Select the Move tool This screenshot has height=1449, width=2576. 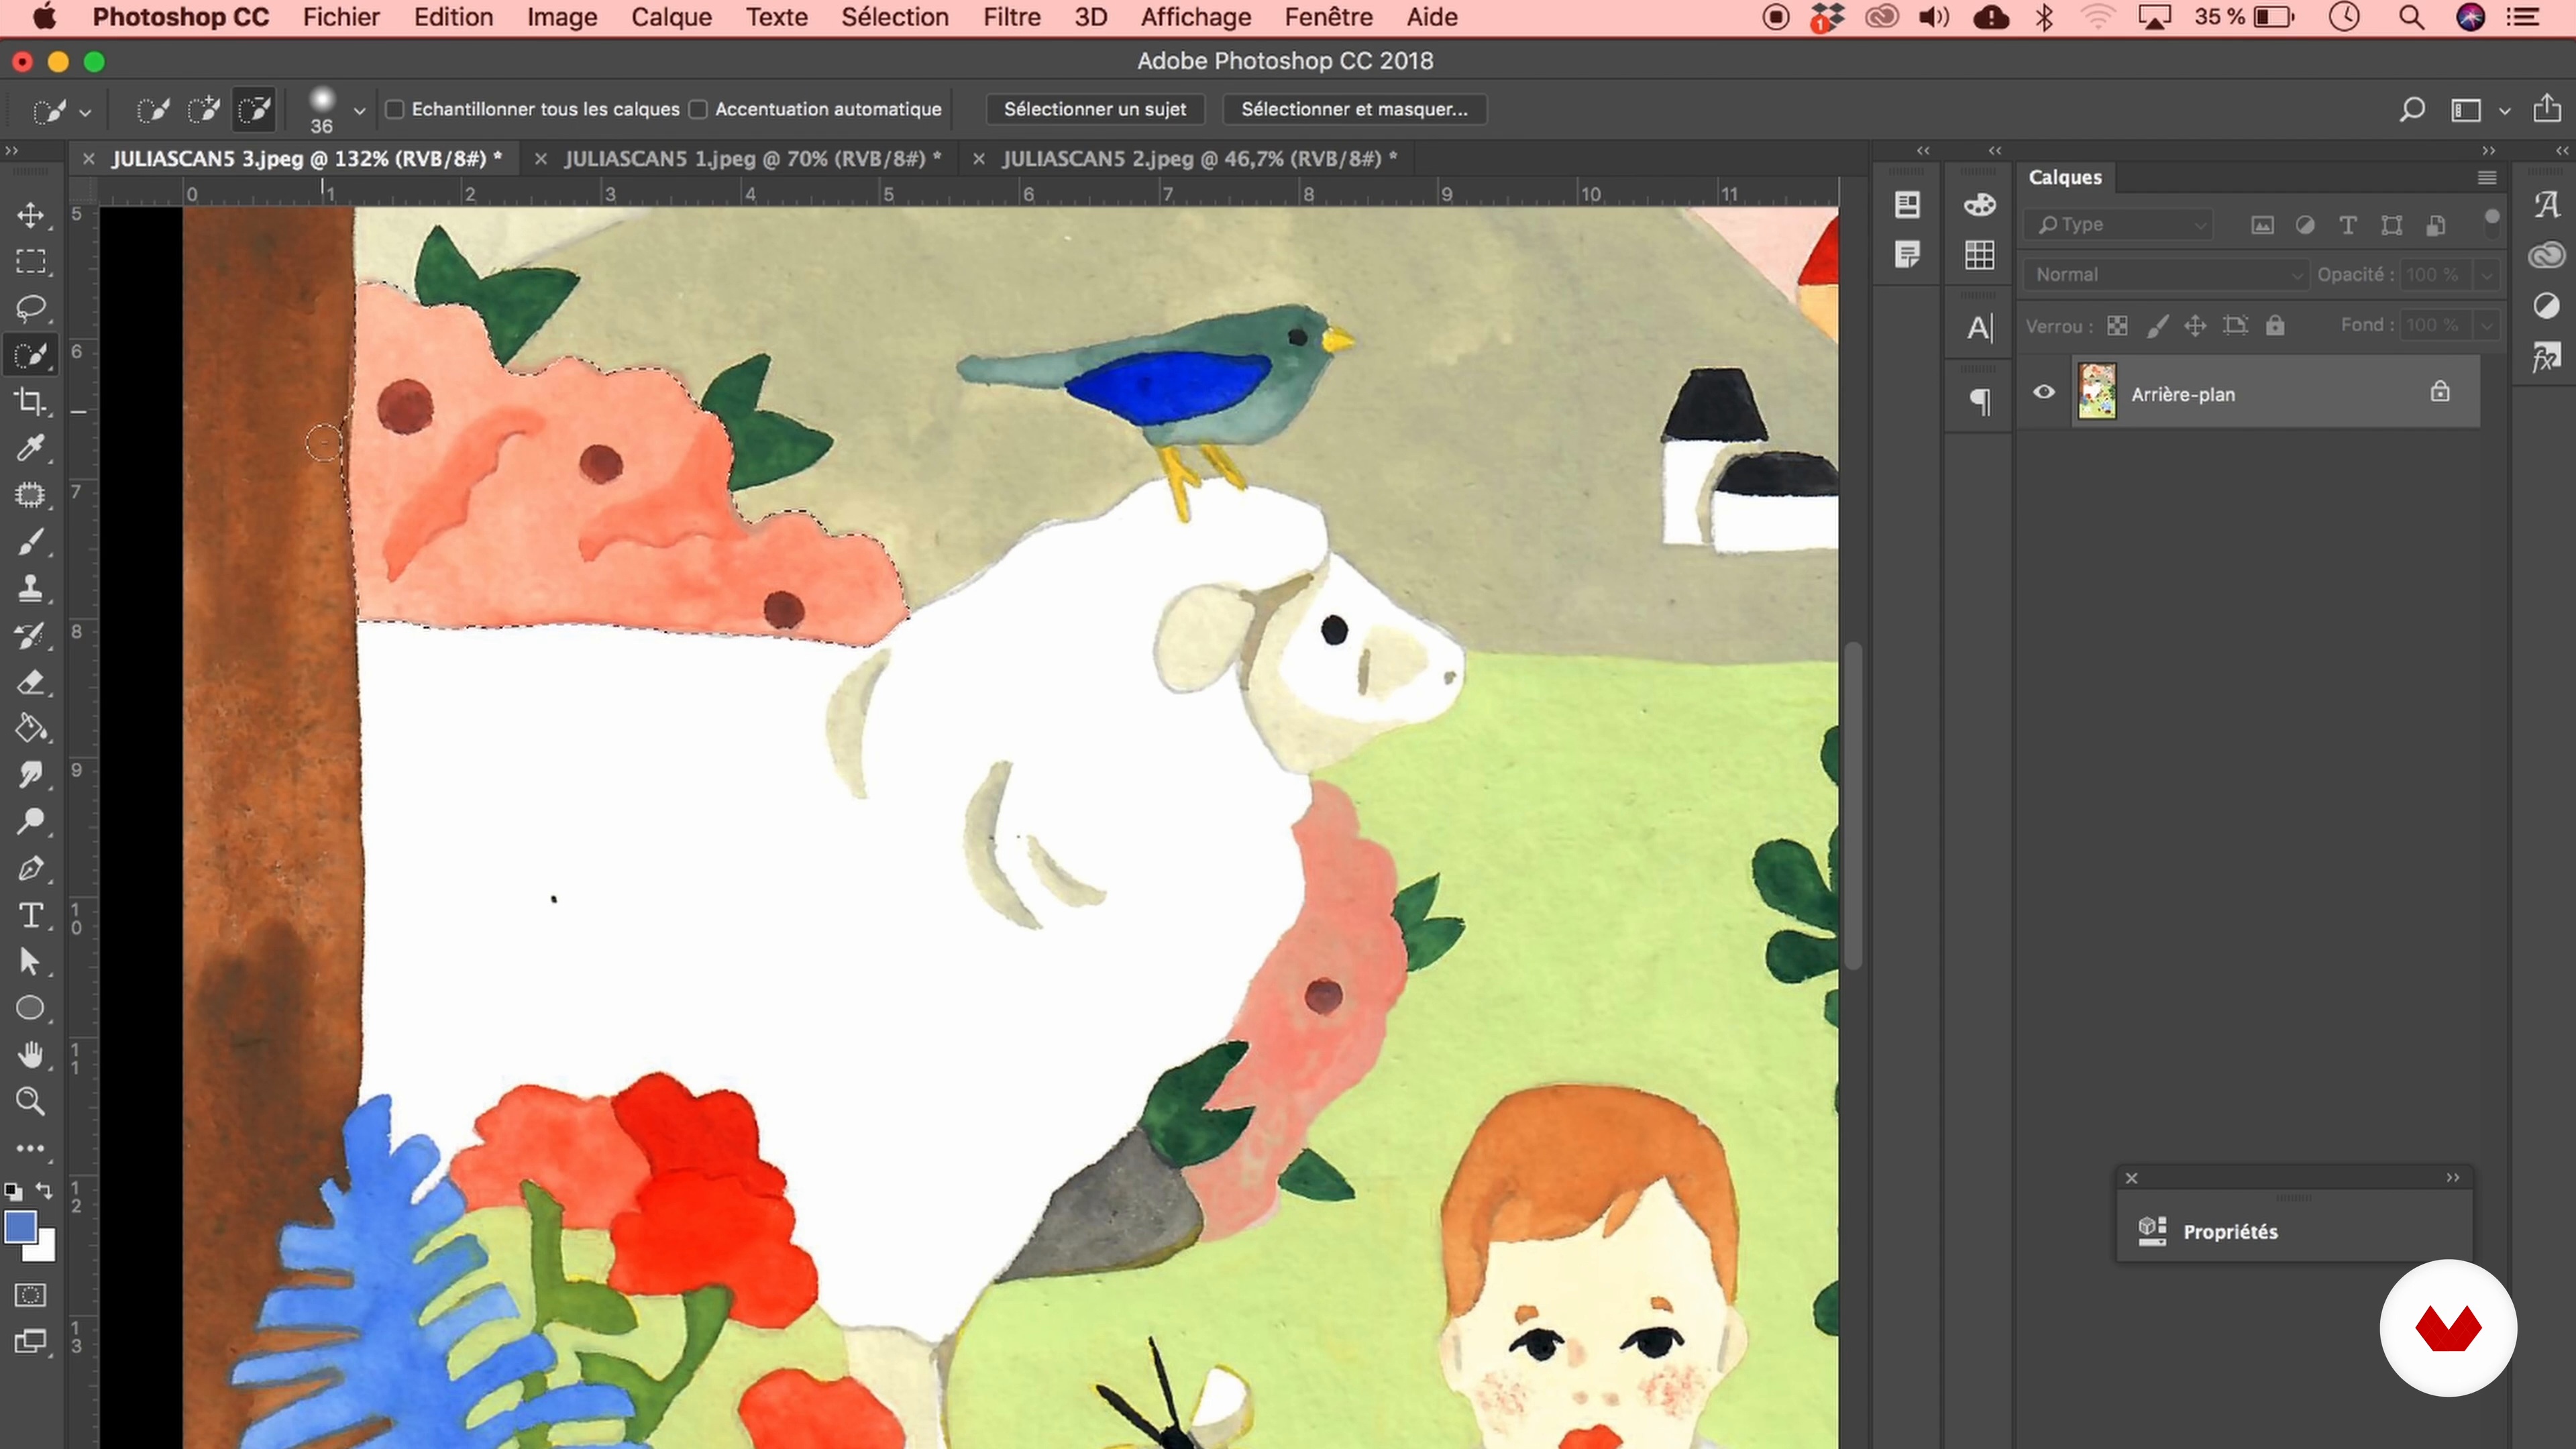[30, 215]
